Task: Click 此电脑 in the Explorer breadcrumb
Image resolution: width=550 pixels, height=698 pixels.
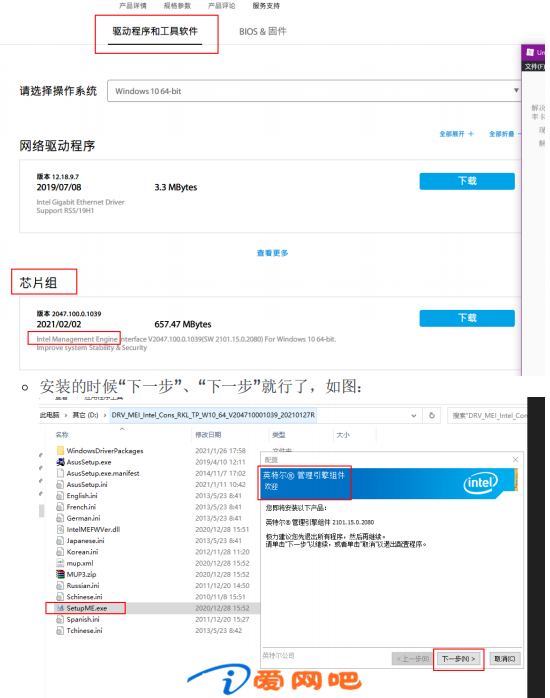Action: (x=49, y=415)
